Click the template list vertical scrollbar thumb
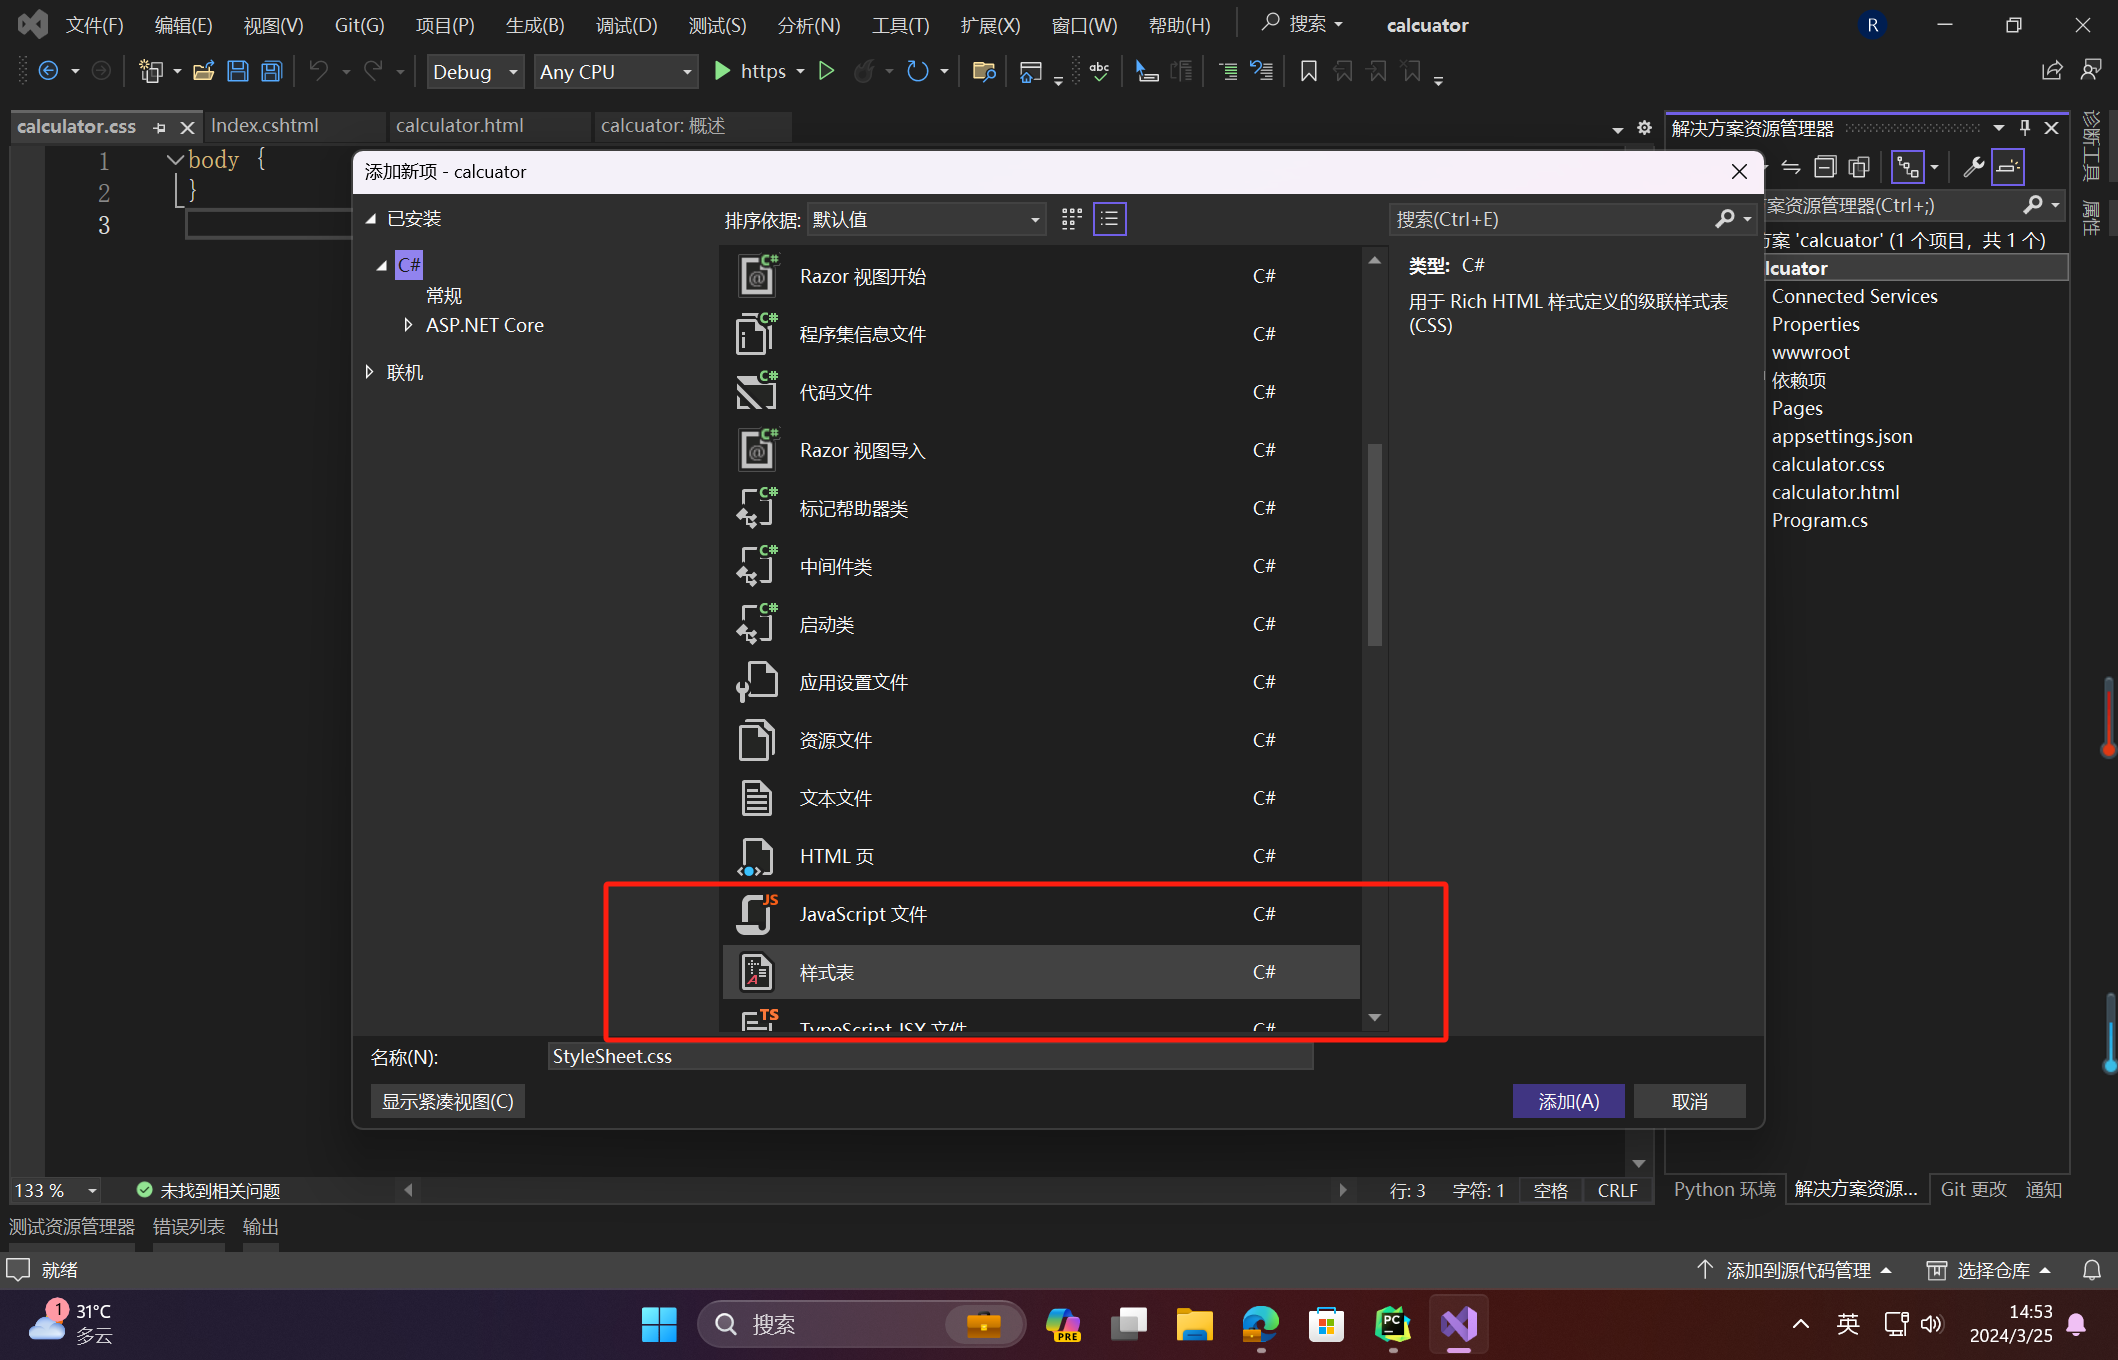This screenshot has width=2118, height=1360. pos(1374,545)
